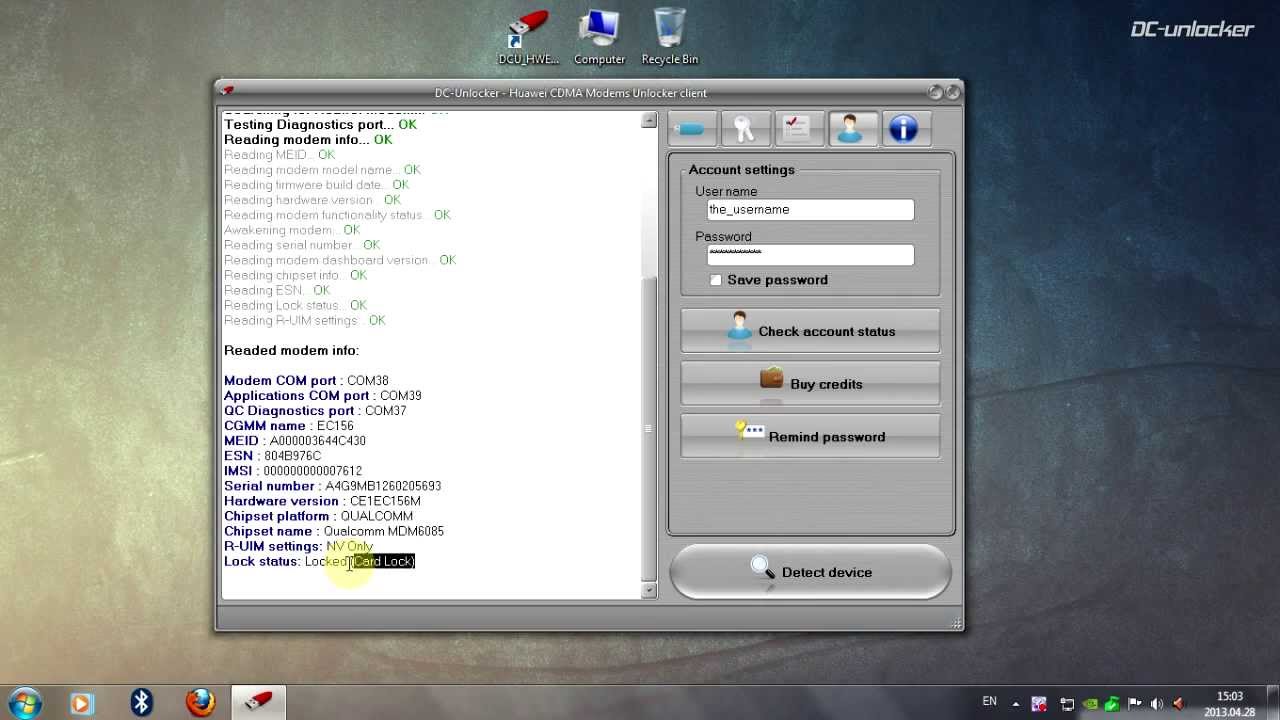This screenshot has height=720, width=1280.
Task: Click DC-Unlocker taskbar button
Action: coord(259,703)
